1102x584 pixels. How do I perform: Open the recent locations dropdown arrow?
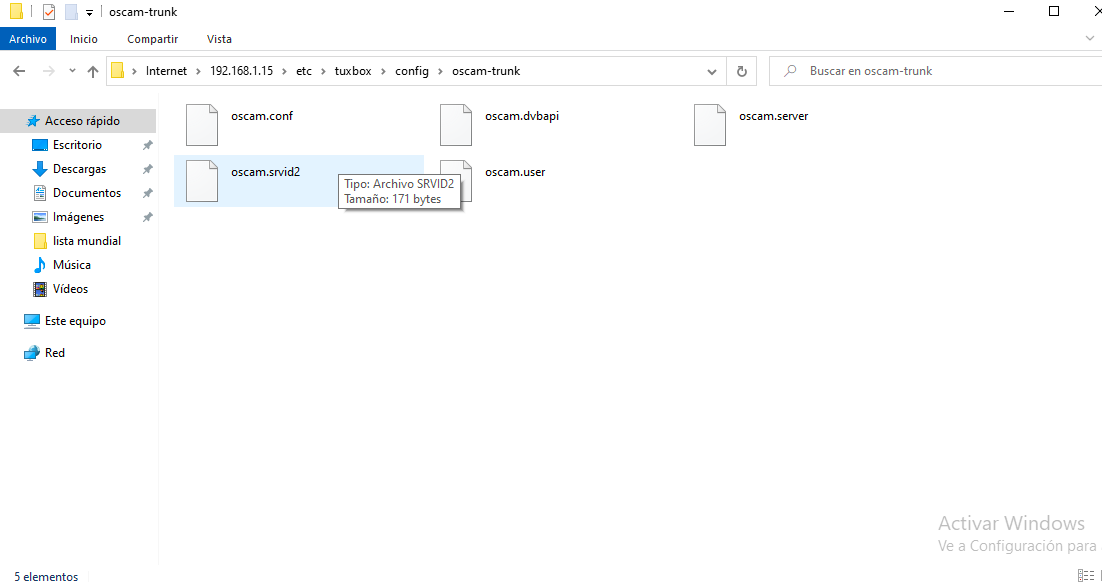72,72
